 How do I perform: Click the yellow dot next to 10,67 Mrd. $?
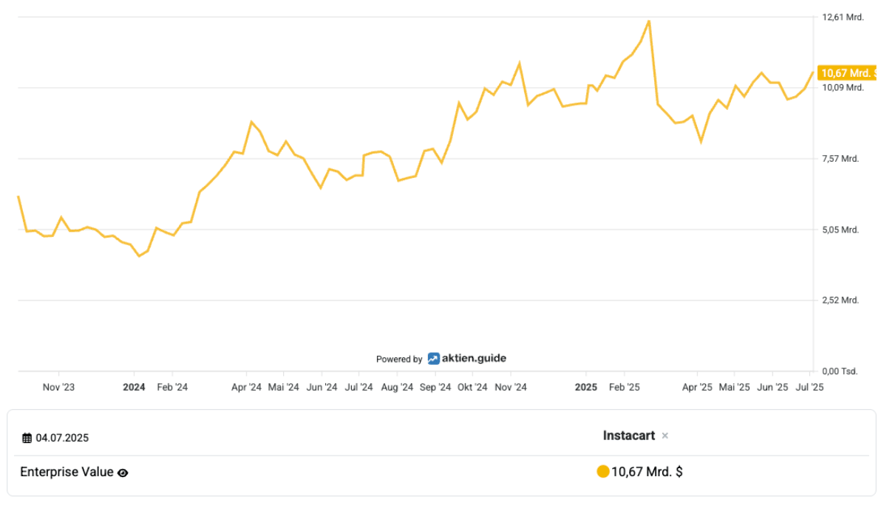(603, 471)
